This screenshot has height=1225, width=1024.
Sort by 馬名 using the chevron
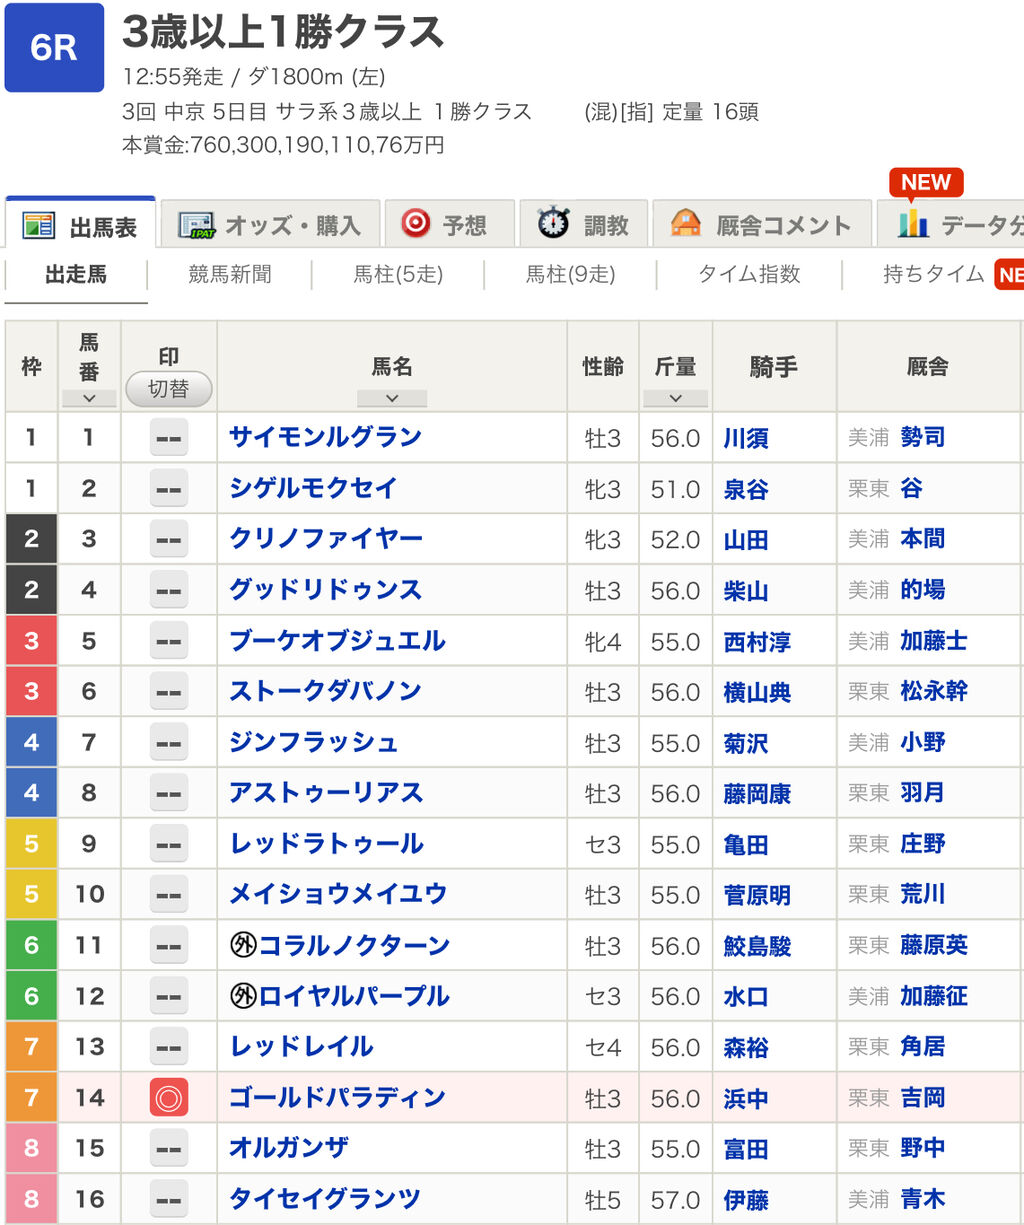point(392,398)
